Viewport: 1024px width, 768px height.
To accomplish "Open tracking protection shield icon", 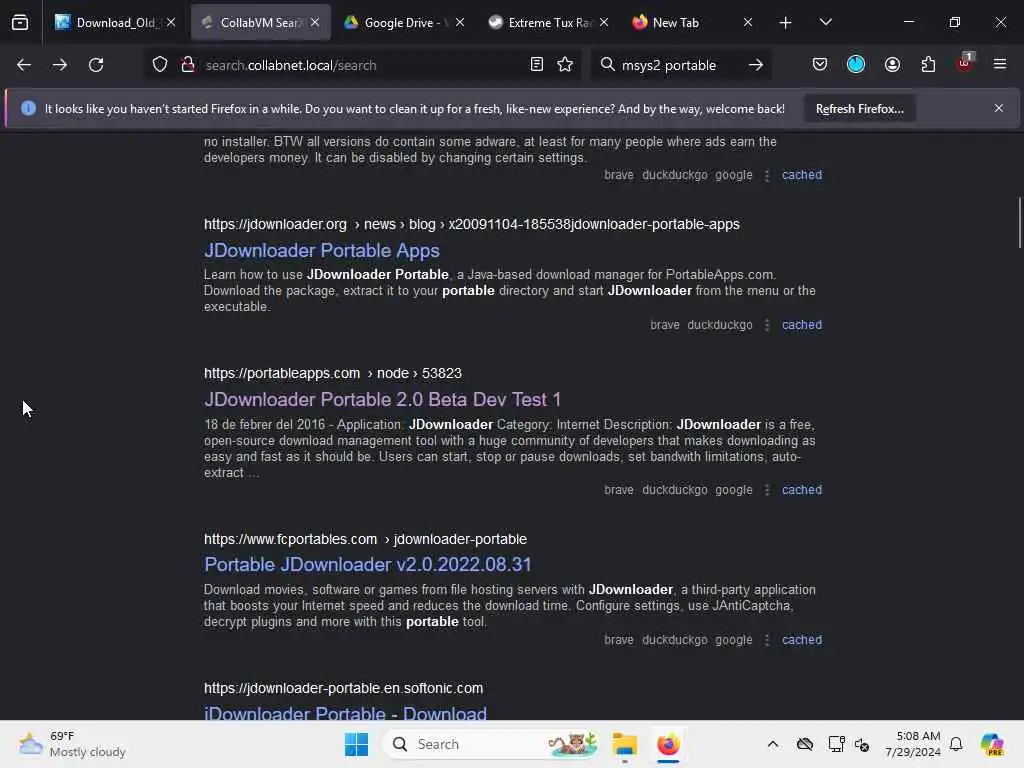I will pos(160,65).
